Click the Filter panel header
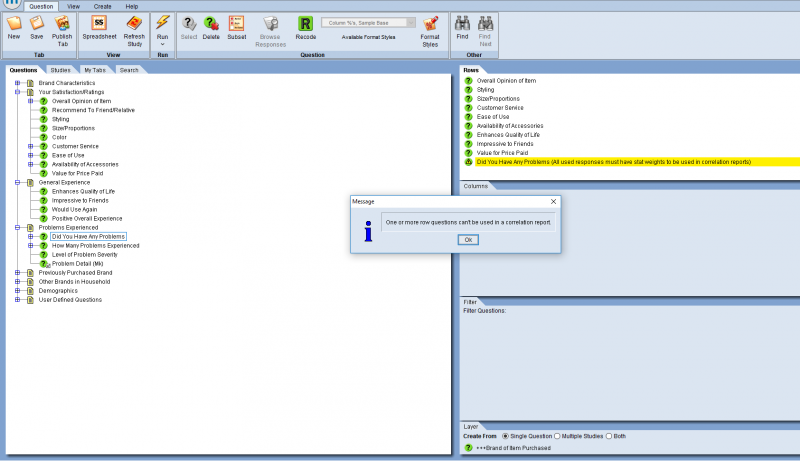800x461 pixels. [x=470, y=302]
